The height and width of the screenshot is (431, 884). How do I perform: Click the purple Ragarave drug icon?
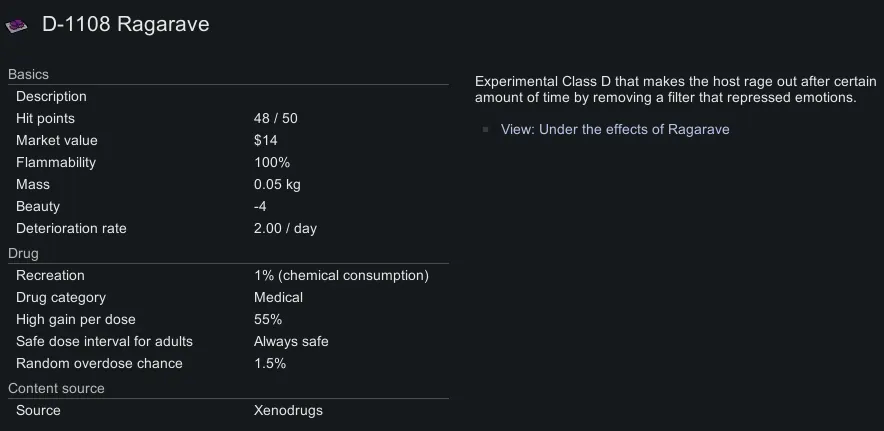click(x=18, y=25)
